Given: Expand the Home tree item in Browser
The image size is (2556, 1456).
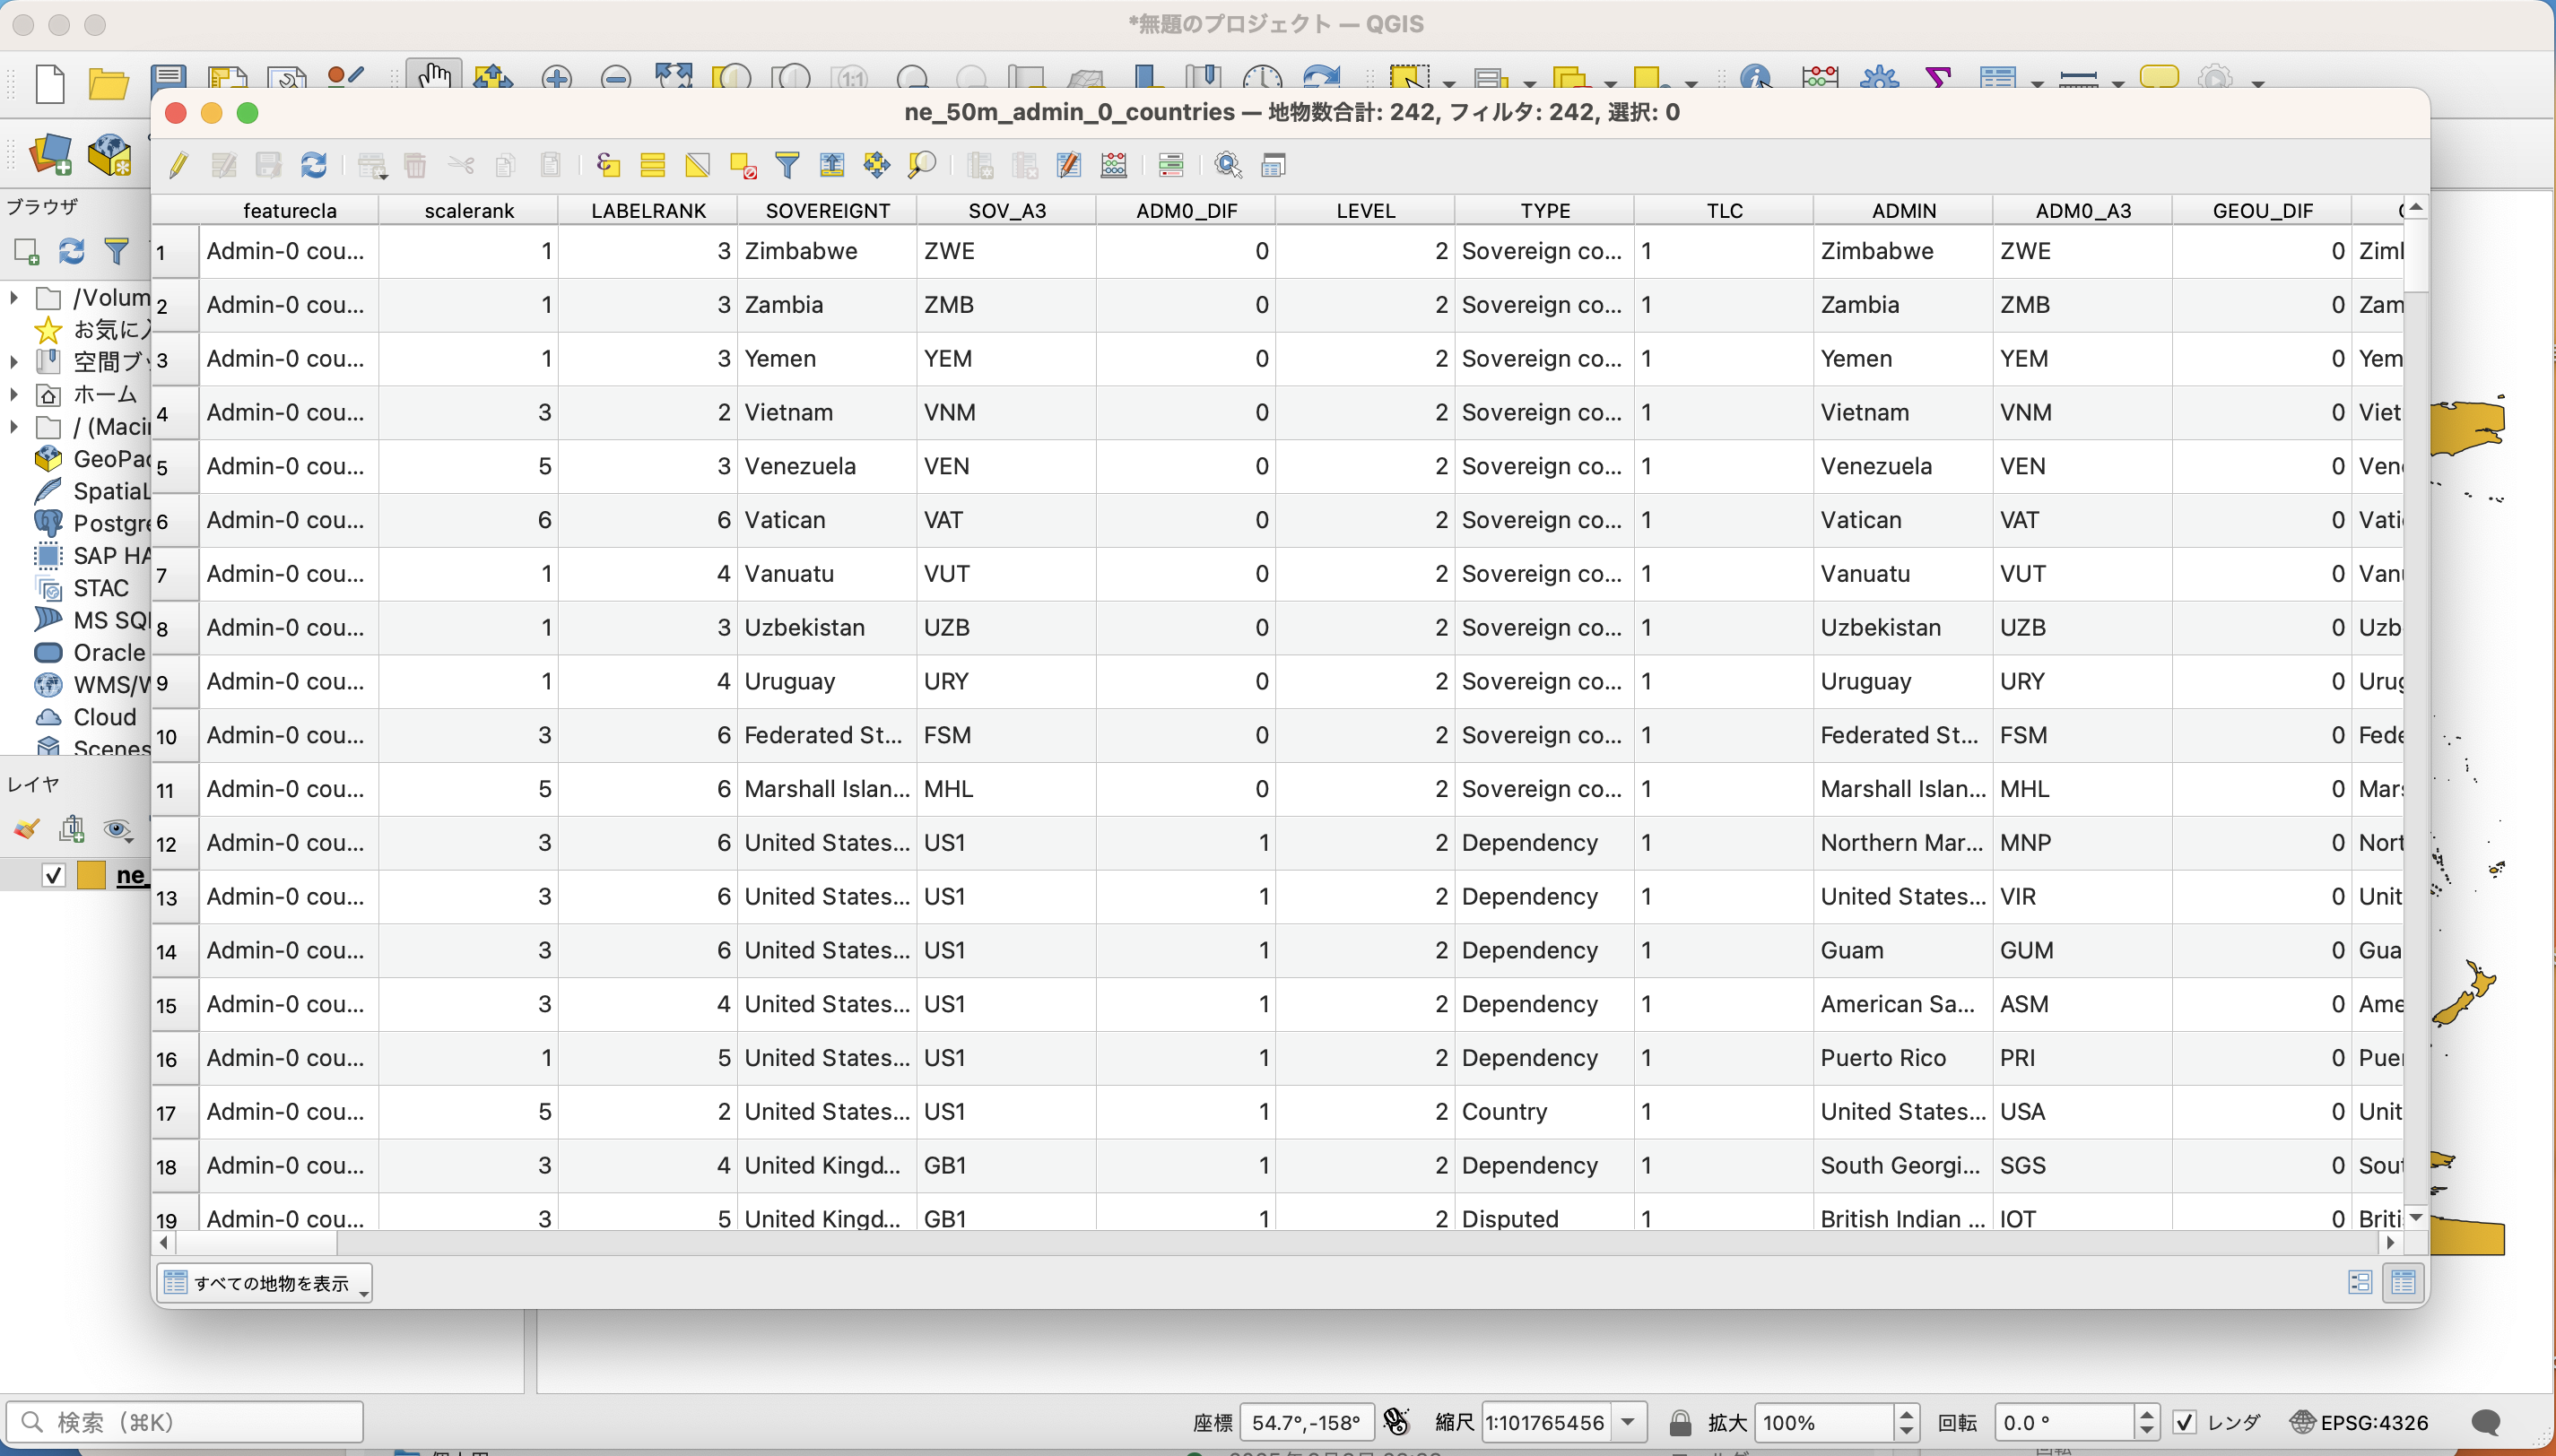Looking at the screenshot, I should tap(14, 394).
